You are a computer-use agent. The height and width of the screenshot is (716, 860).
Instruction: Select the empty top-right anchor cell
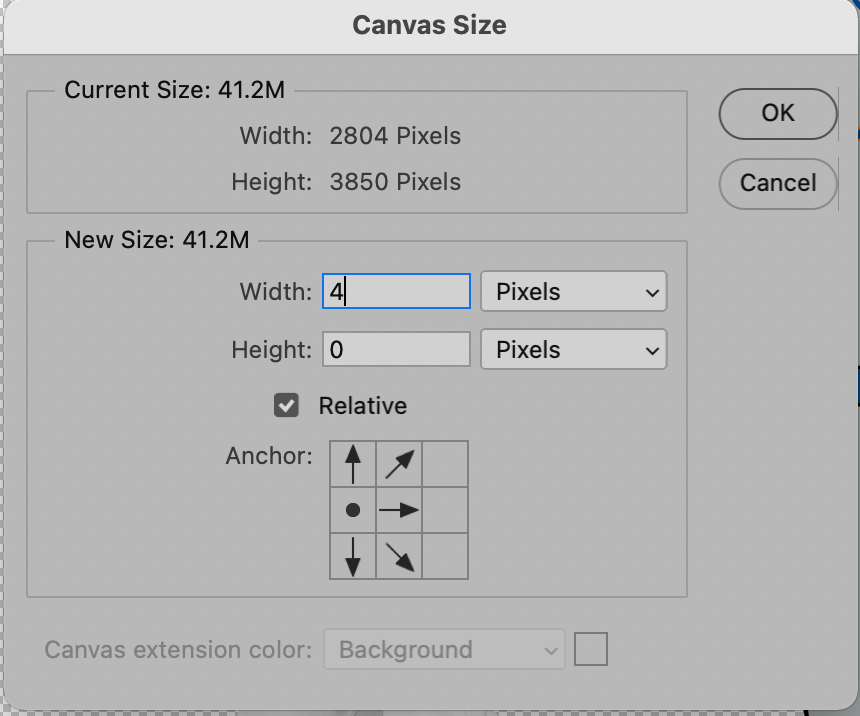pos(444,463)
